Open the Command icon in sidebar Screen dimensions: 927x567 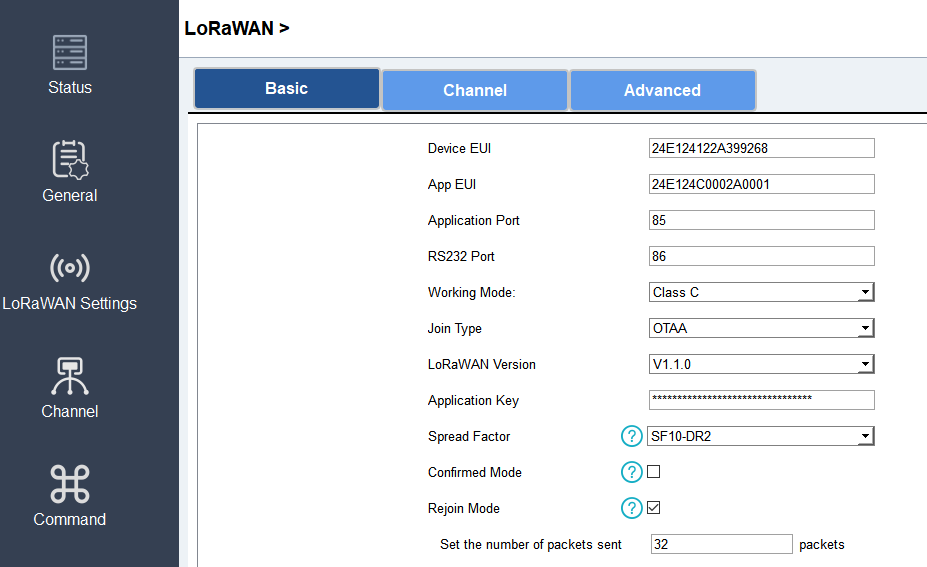point(70,484)
